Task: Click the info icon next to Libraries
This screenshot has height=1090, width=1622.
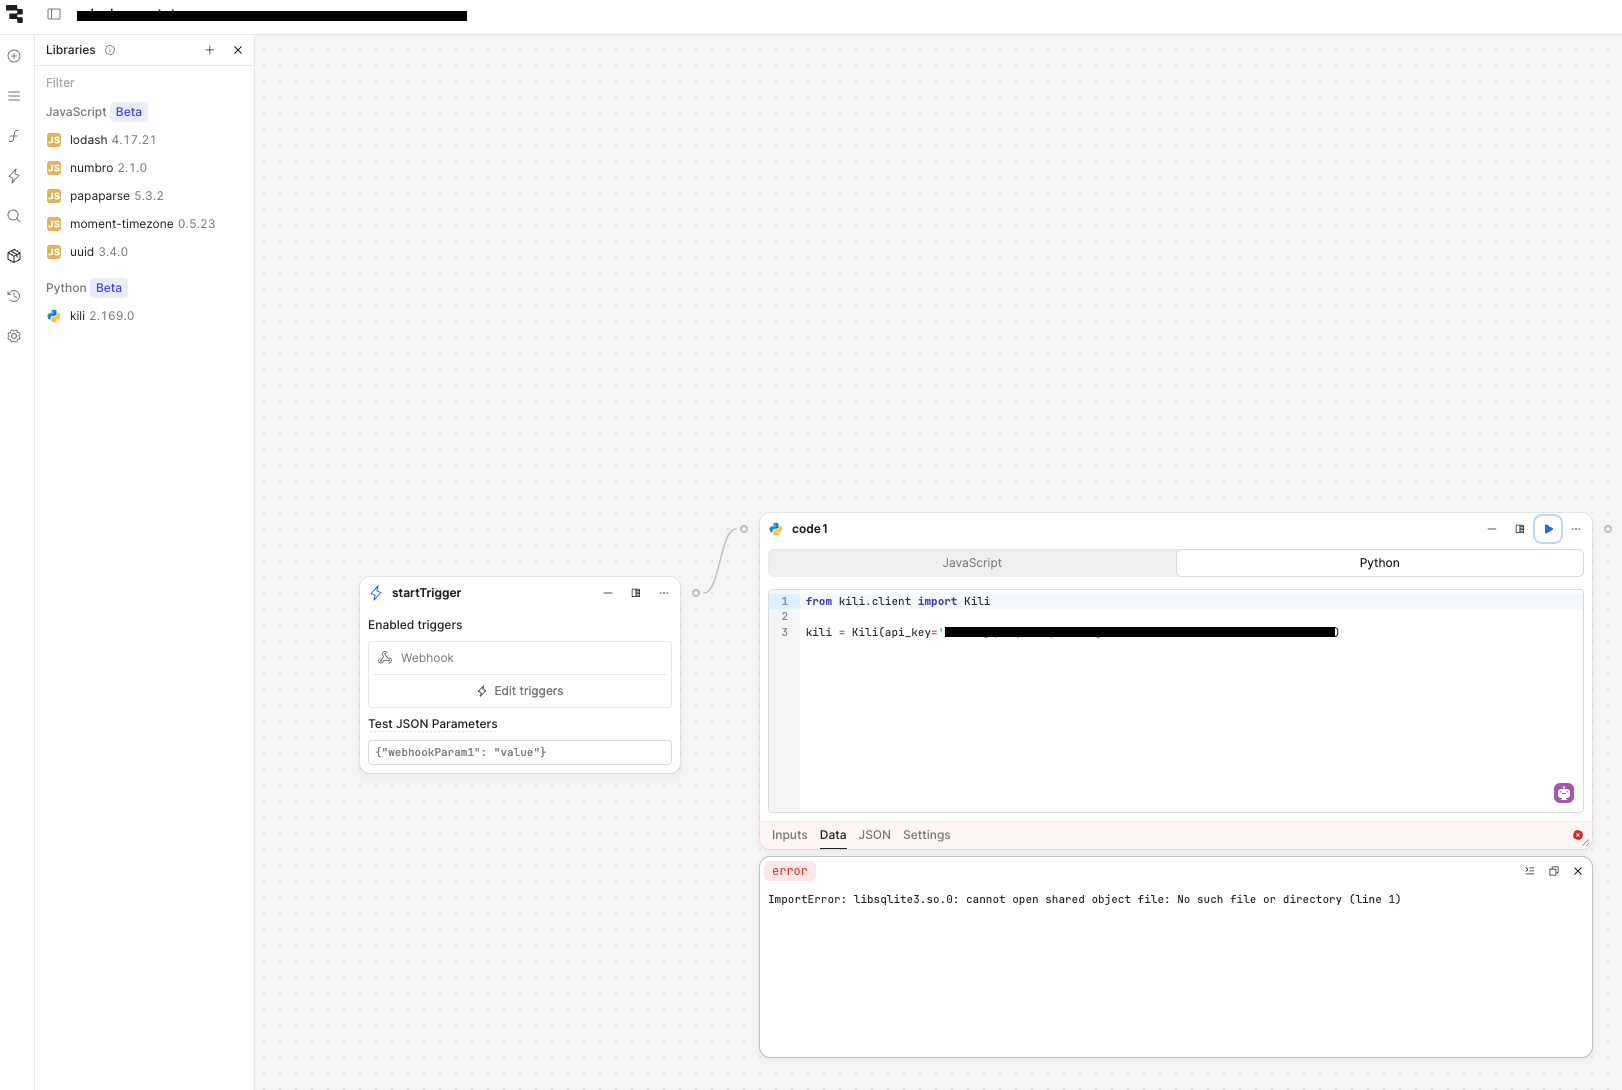Action: tap(110, 50)
